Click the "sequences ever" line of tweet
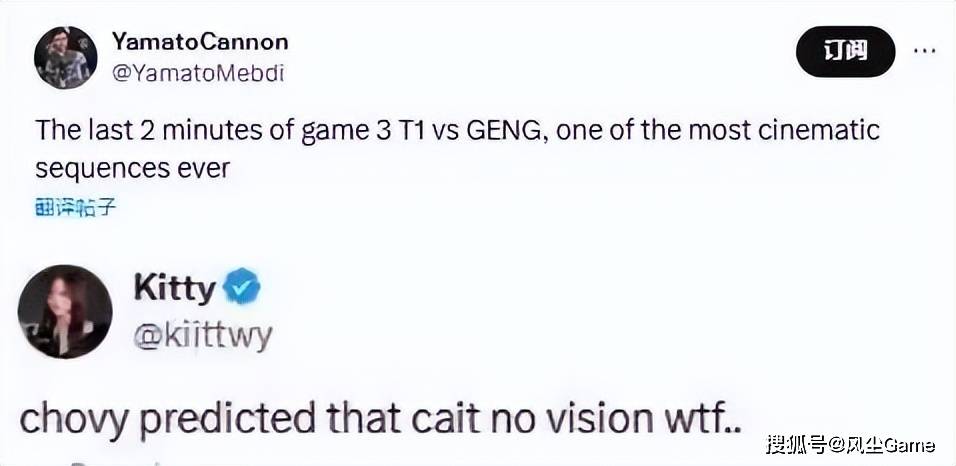This screenshot has height=466, width=956. pyautogui.click(x=132, y=168)
